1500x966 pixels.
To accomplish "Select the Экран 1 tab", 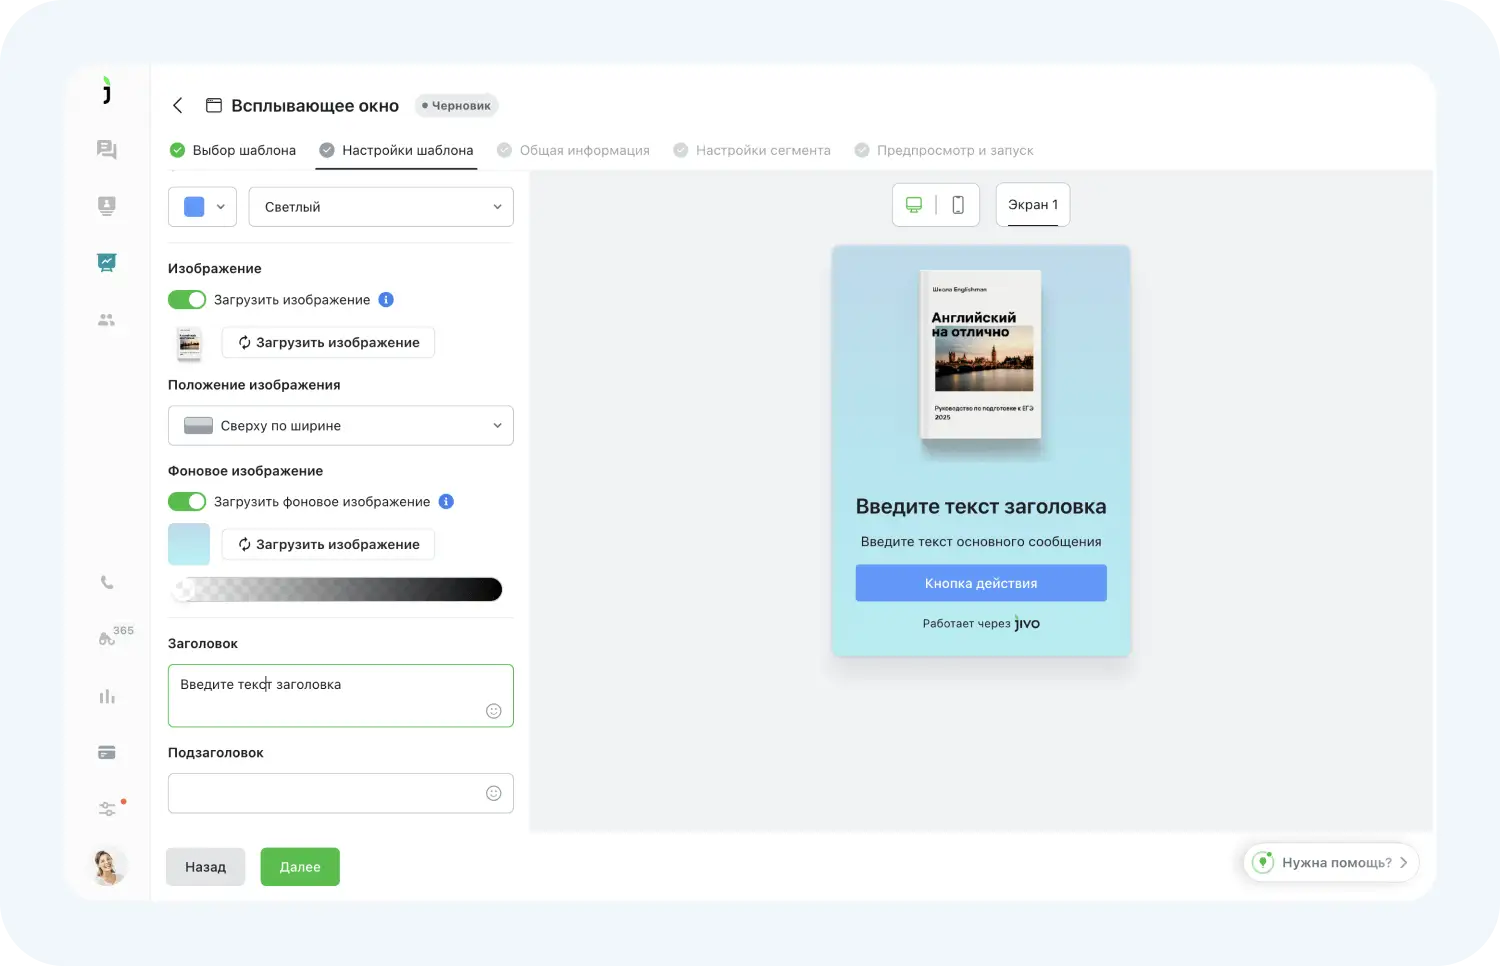I will [x=1032, y=205].
